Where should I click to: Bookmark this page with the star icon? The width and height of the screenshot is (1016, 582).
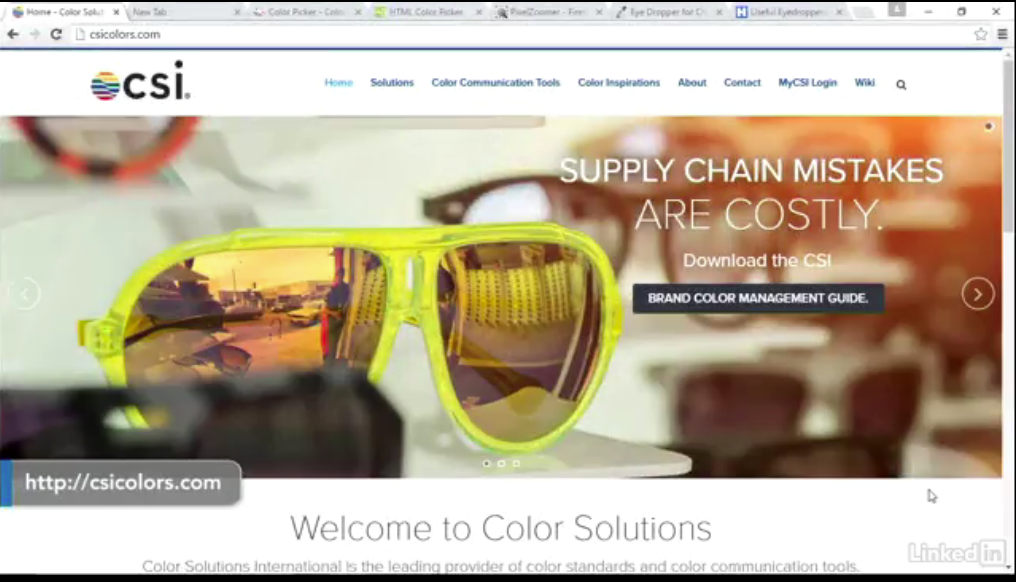[x=981, y=34]
